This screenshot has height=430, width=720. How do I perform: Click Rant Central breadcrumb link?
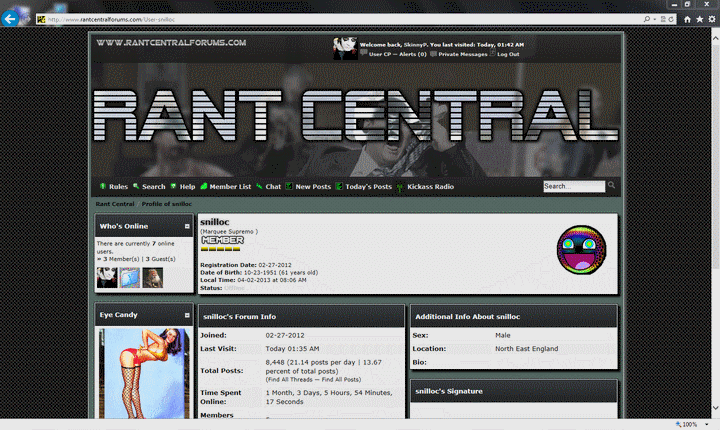[x=115, y=204]
